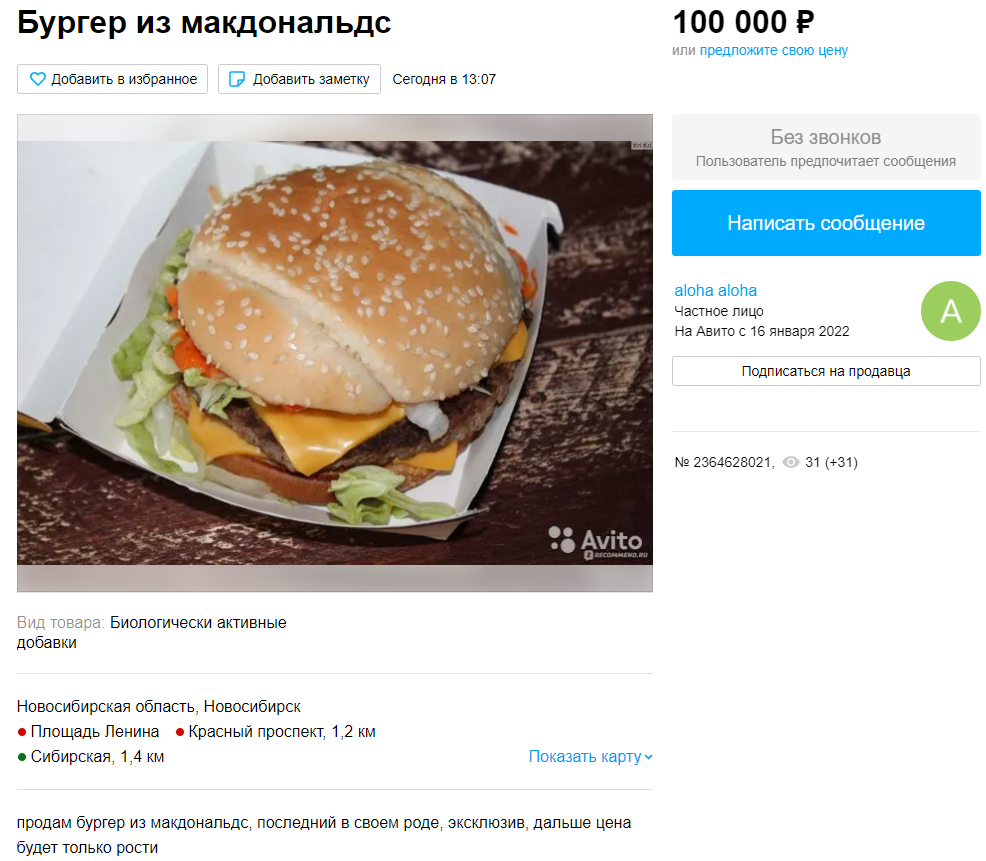Viewport: 986px width, 861px height.
Task: Subscribe via Подписаться на продавца button
Action: (x=826, y=371)
